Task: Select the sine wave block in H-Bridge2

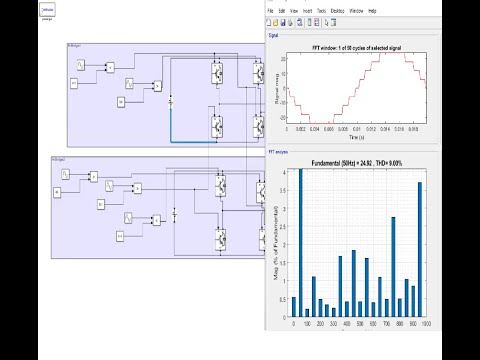Action: pos(65,174)
